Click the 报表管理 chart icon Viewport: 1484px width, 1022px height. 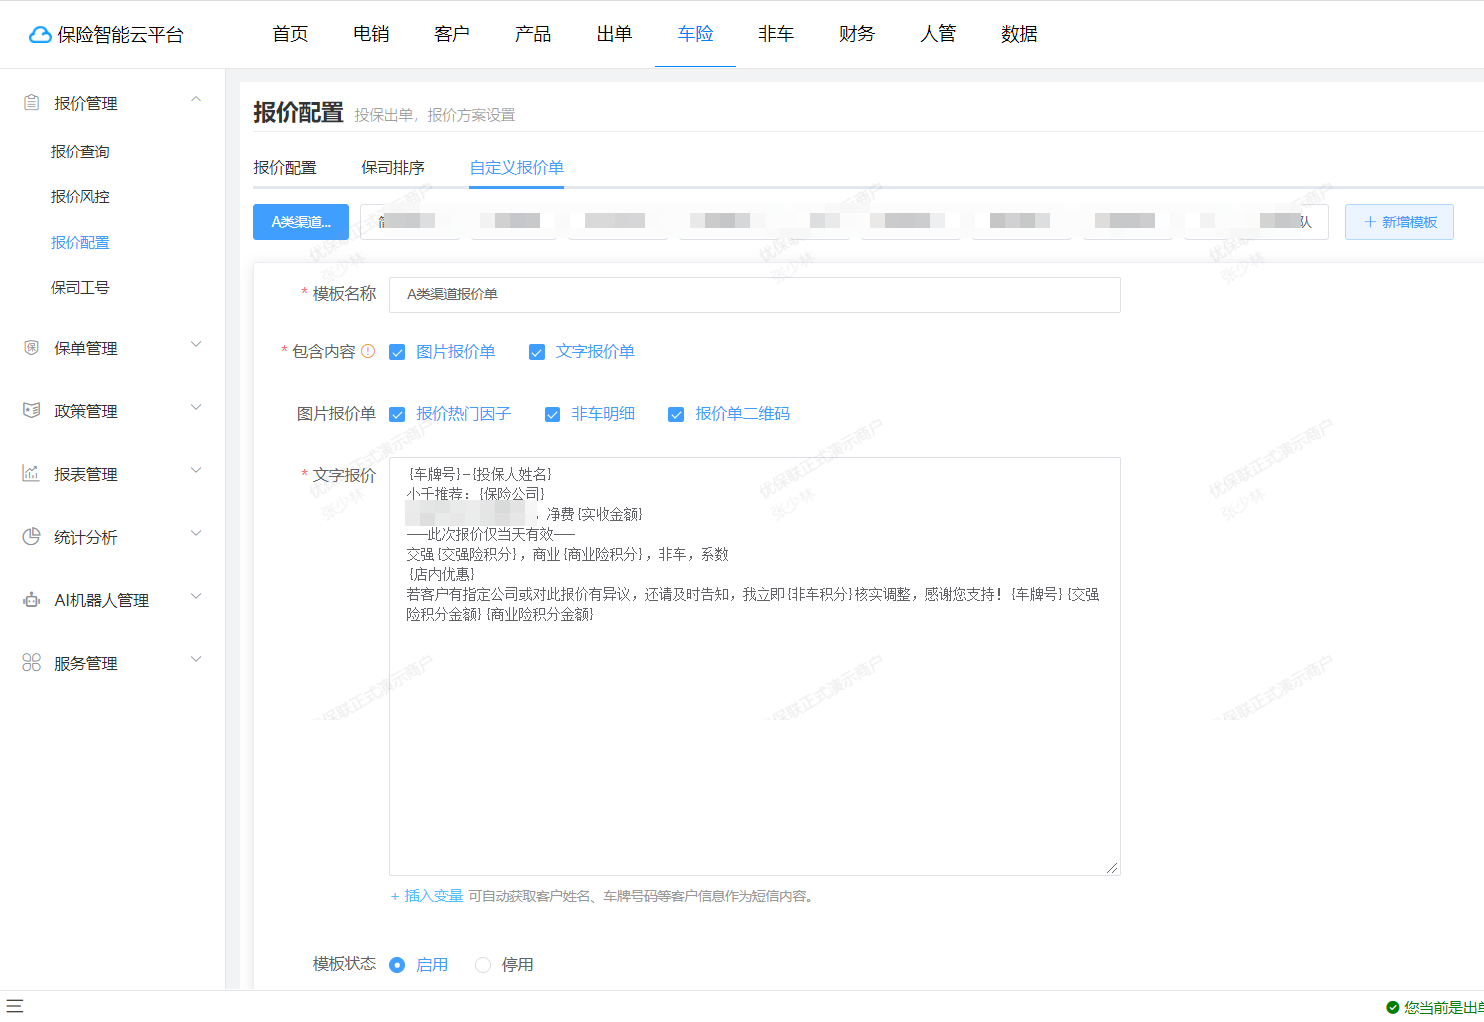[31, 473]
